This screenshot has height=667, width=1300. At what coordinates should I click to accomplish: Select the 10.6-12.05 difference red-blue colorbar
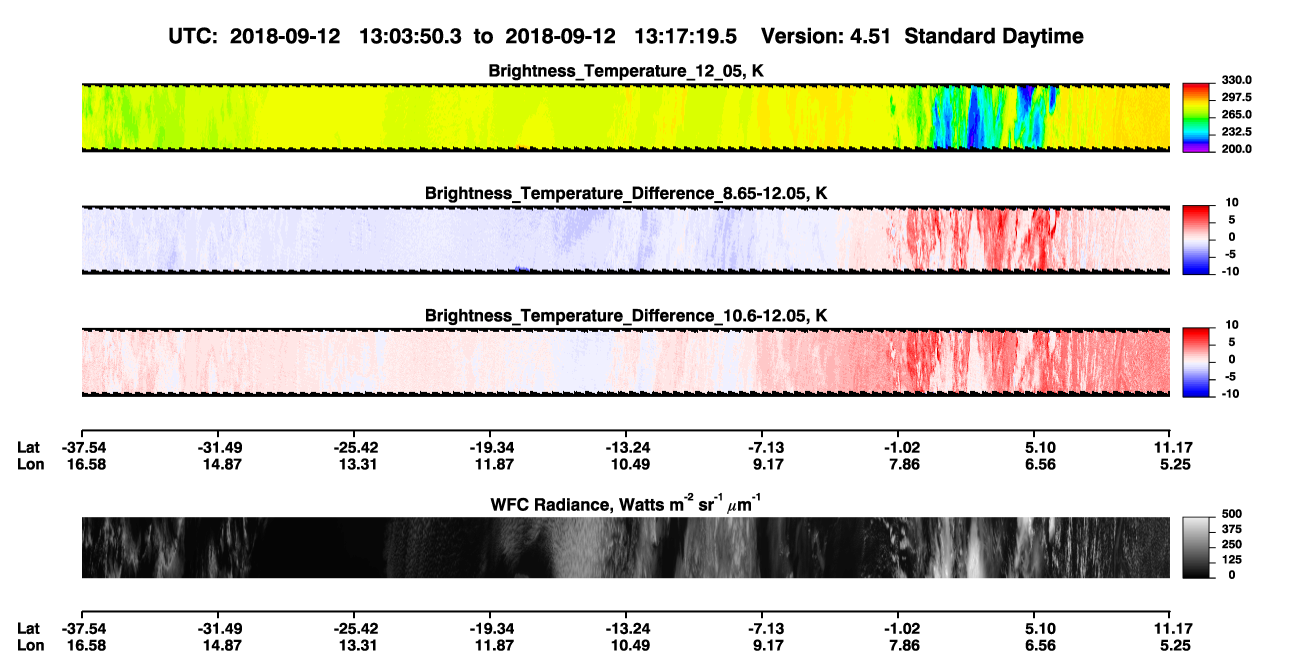point(1196,361)
